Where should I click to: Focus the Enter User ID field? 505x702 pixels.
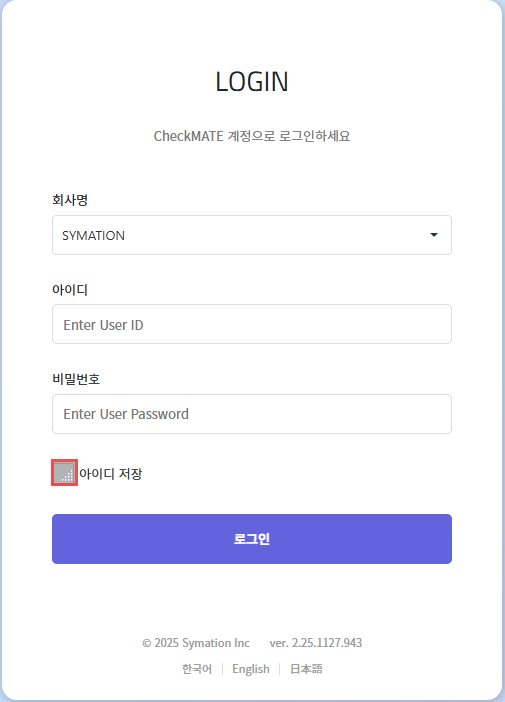click(252, 324)
